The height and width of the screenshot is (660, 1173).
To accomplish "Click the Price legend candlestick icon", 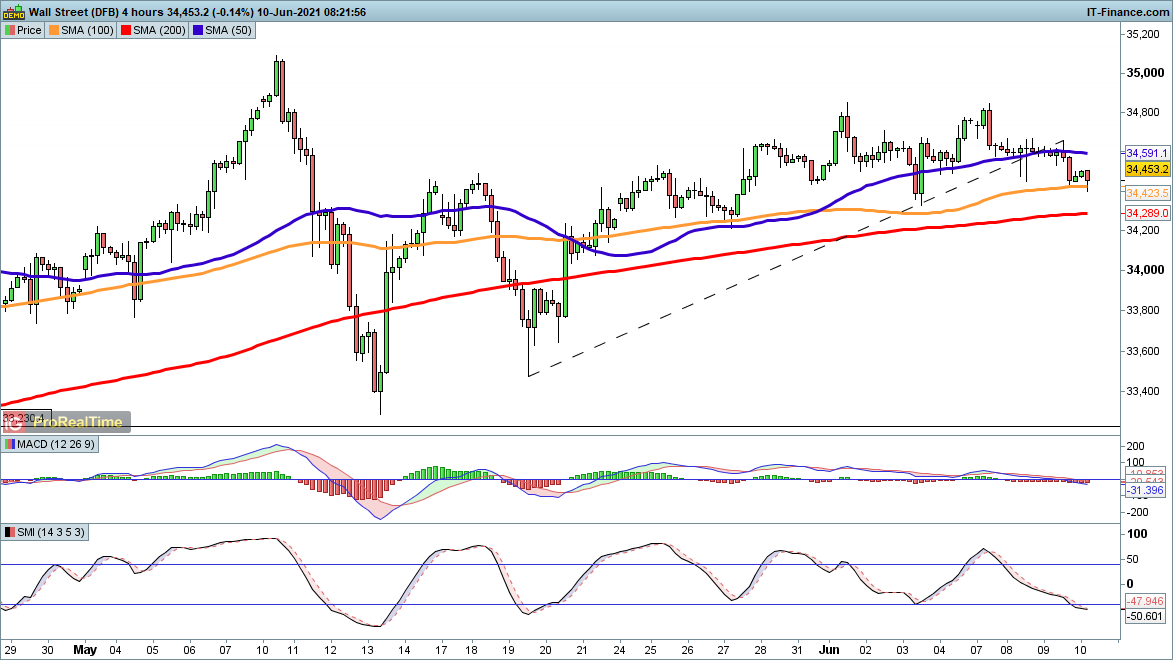I will pos(9,30).
